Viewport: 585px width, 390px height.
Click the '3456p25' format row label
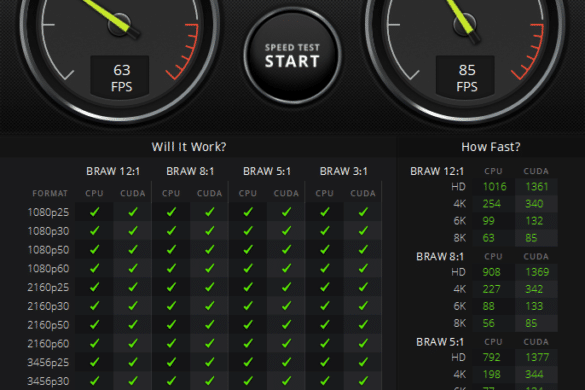pyautogui.click(x=48, y=362)
